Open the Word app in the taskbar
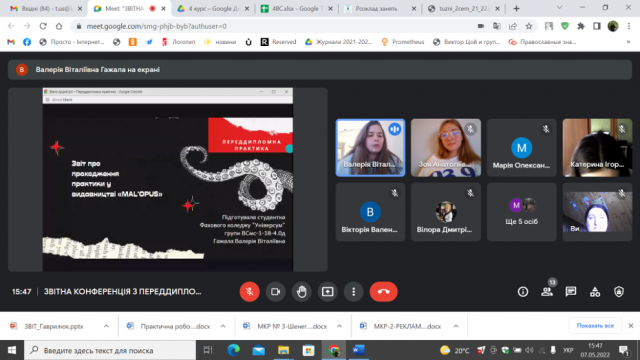Viewport: 640px width, 360px height. [358, 350]
